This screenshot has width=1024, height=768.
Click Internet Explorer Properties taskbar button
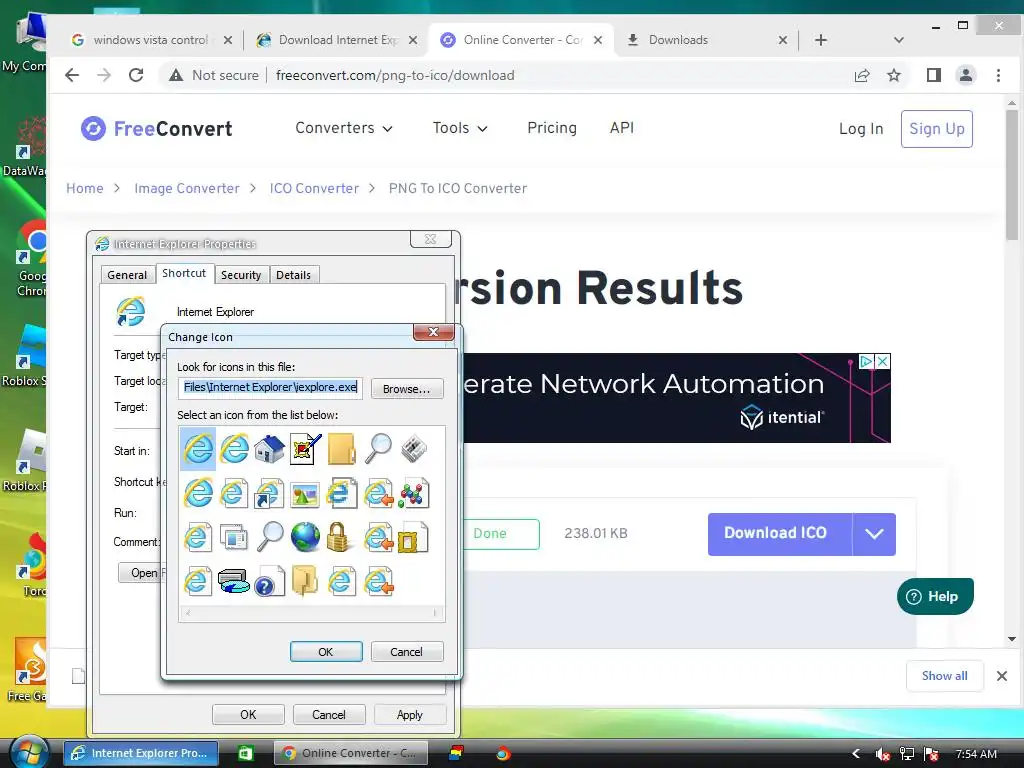tap(140, 753)
